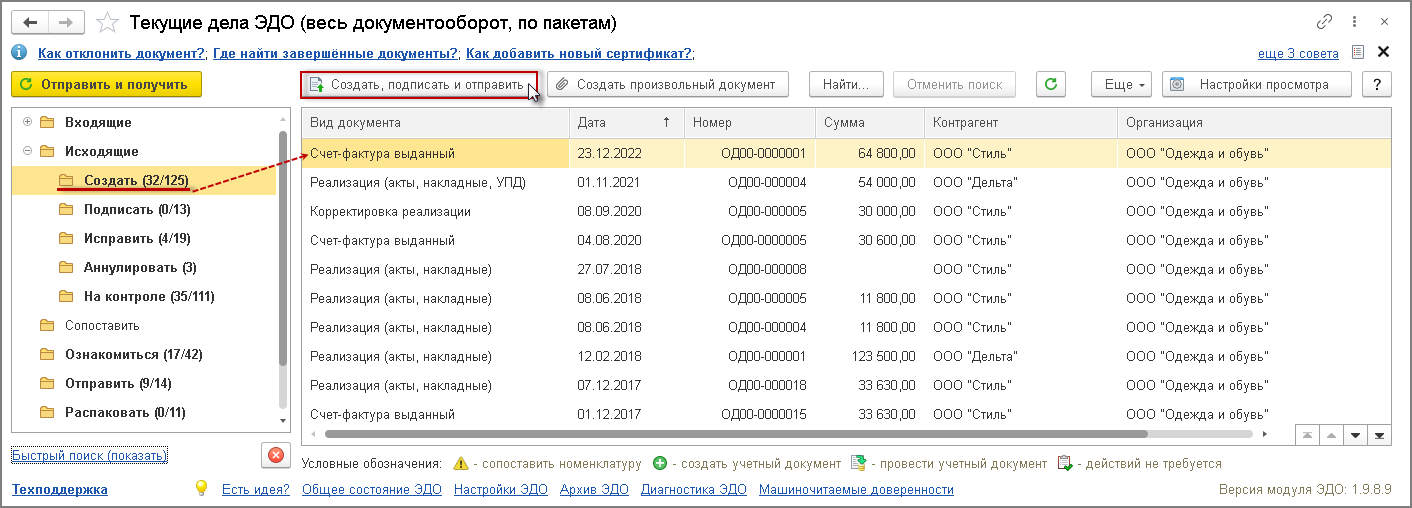Click Отправить и получить button

(106, 84)
